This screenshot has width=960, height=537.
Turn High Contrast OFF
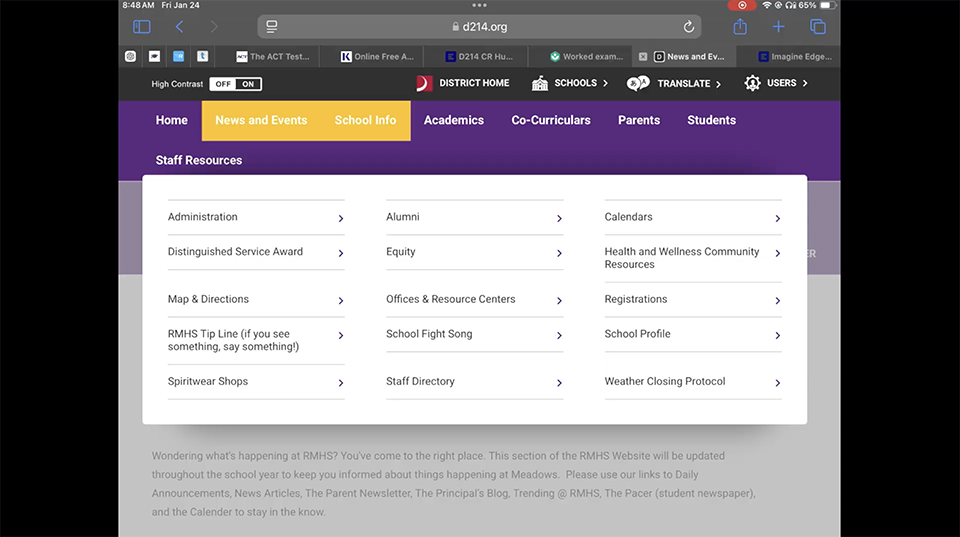(x=223, y=84)
